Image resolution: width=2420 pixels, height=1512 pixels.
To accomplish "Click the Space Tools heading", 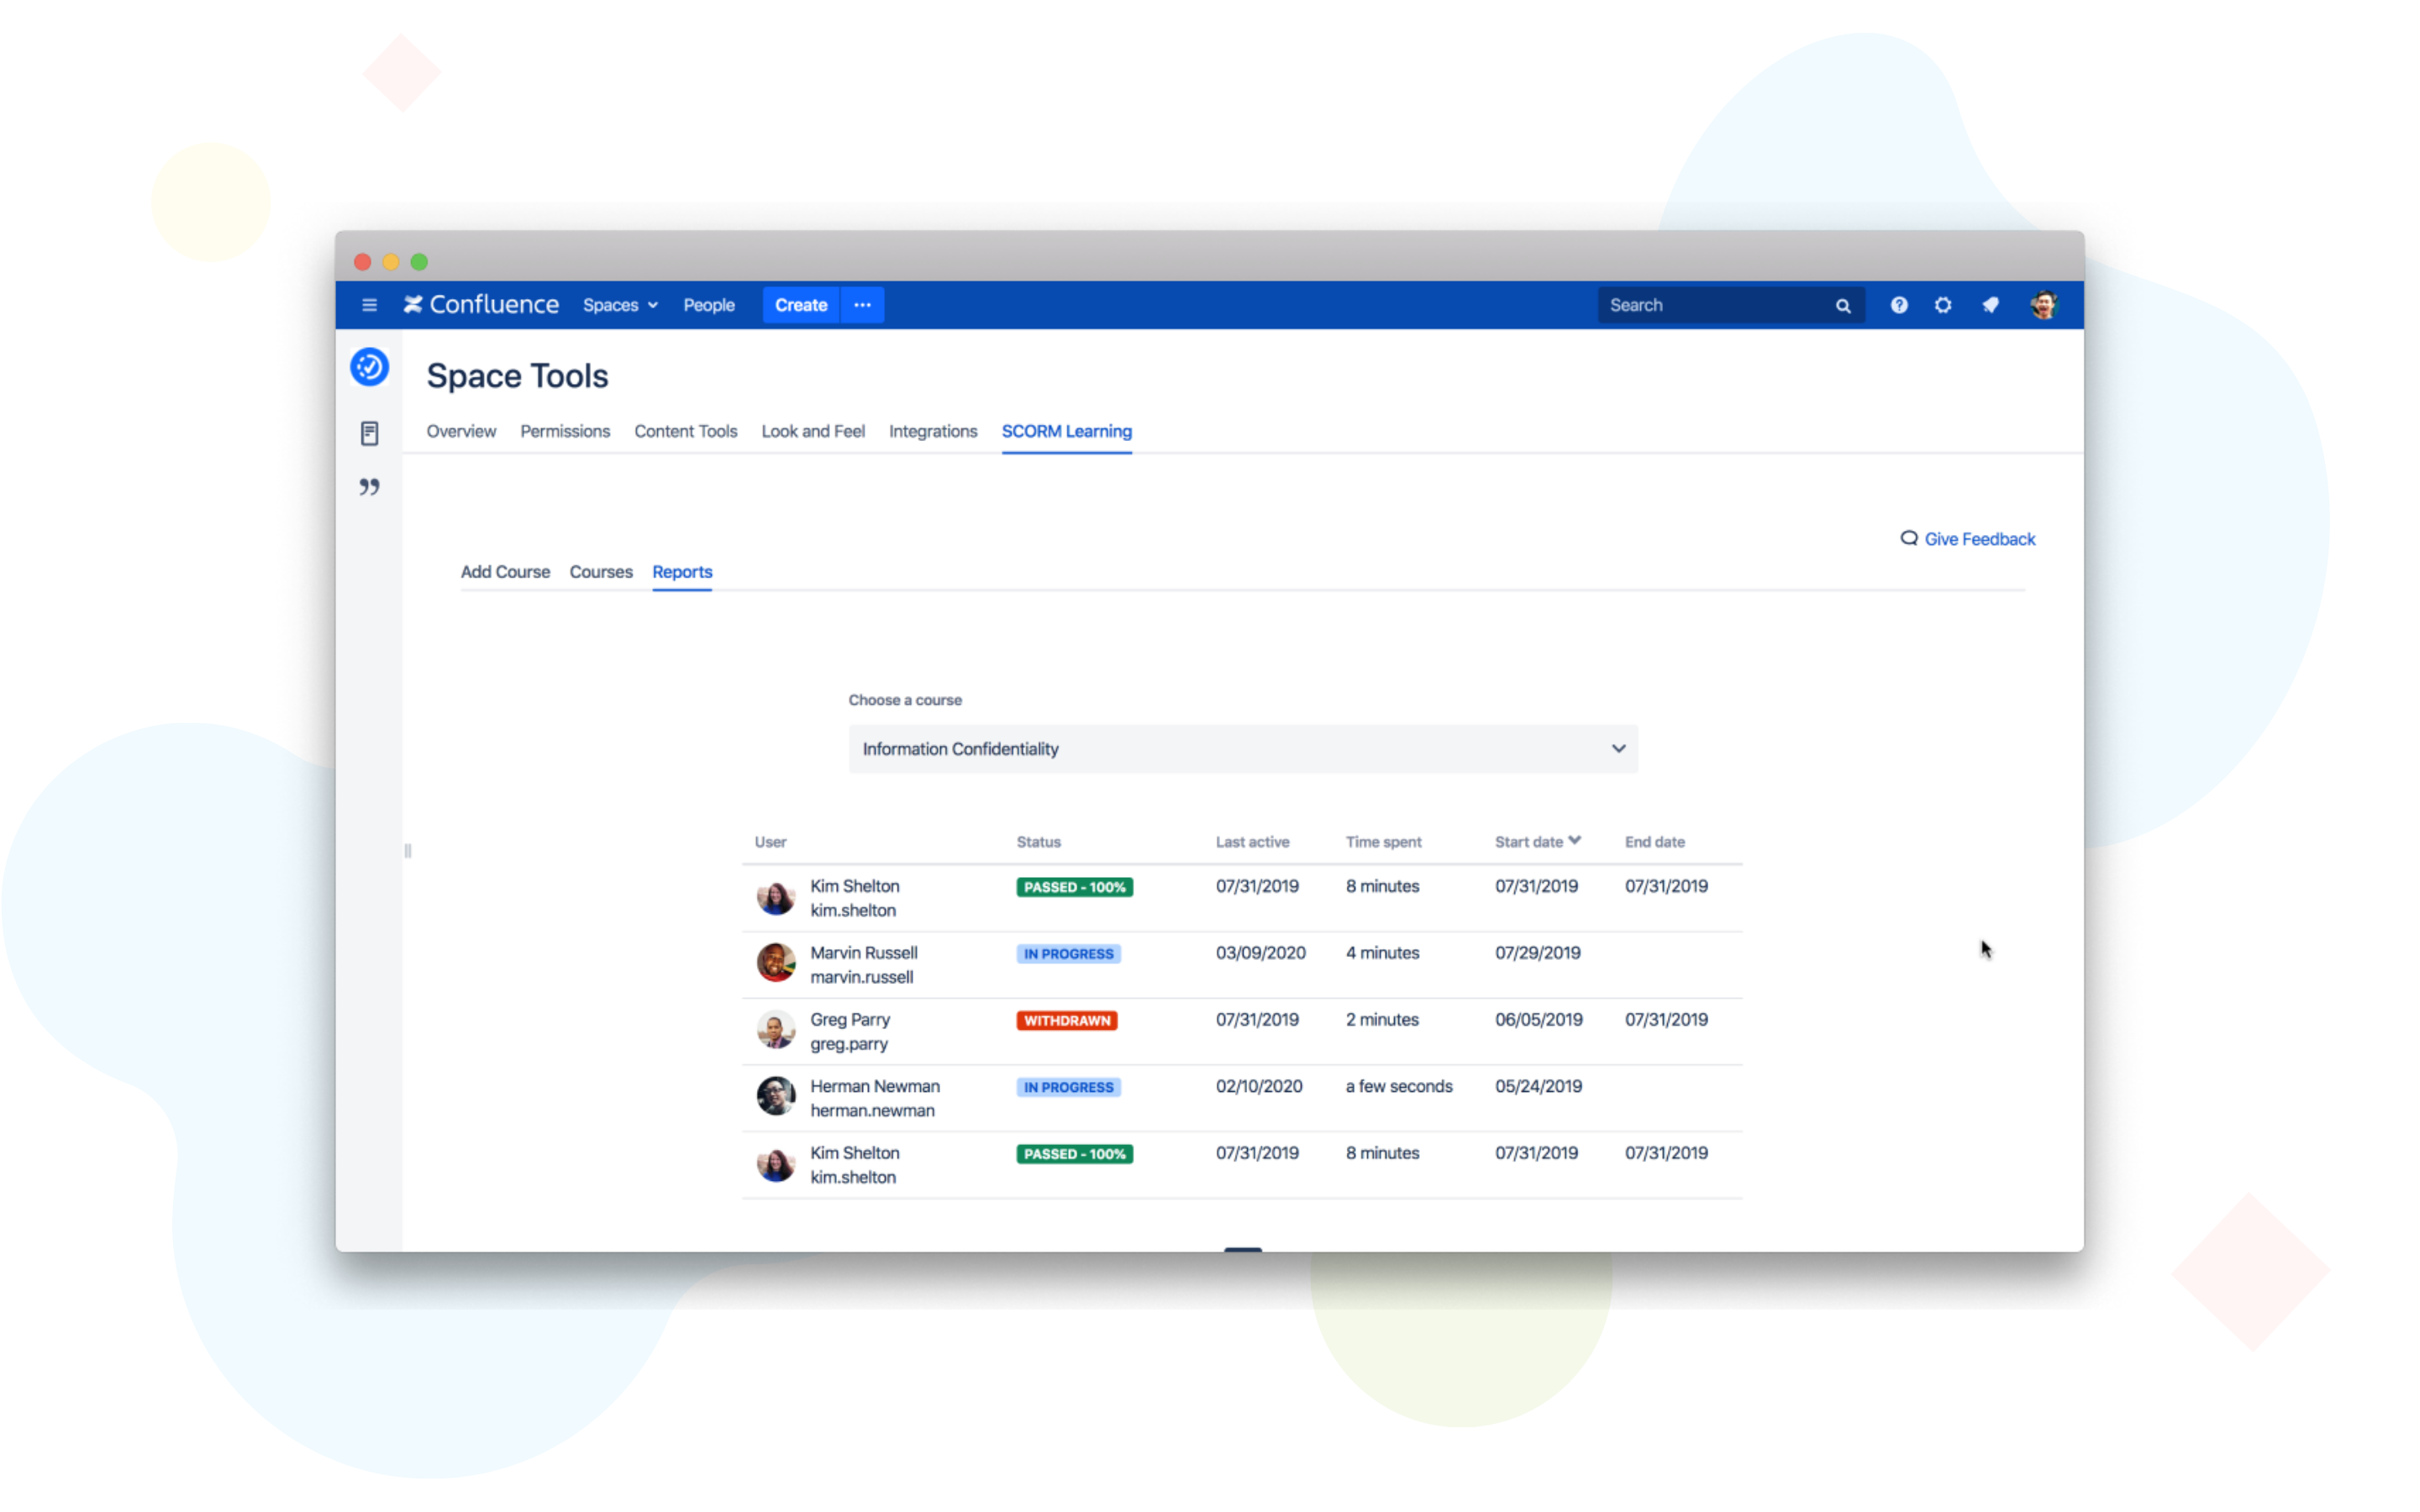I will pos(517,376).
